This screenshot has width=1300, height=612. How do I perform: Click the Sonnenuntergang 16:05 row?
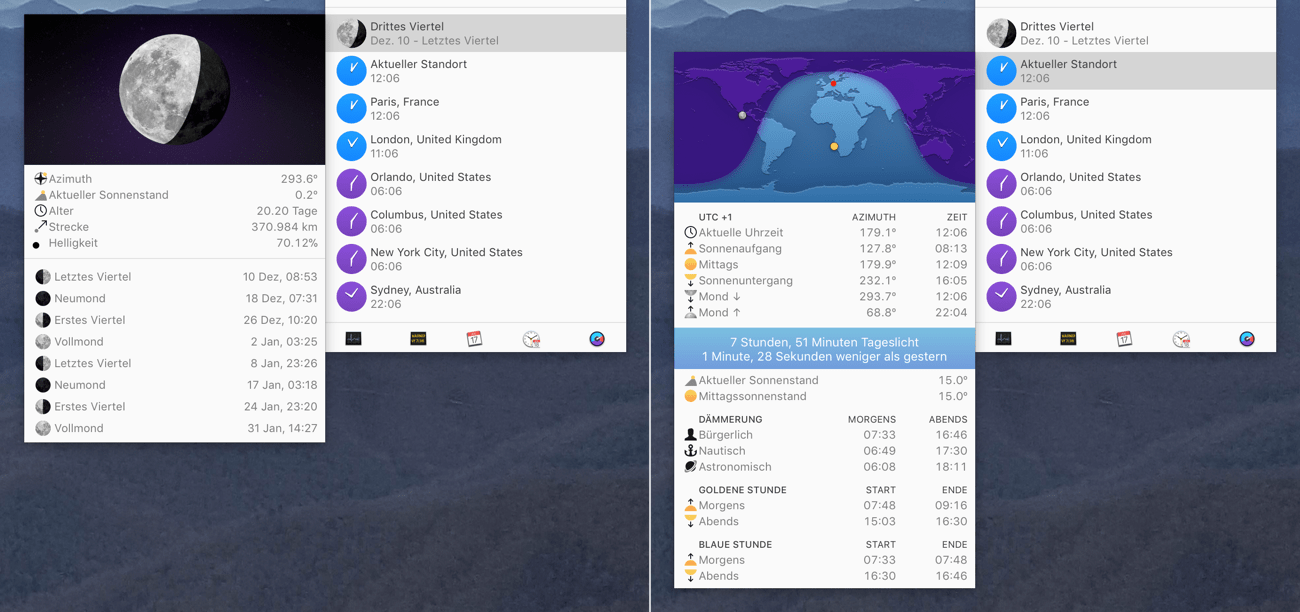(x=824, y=281)
